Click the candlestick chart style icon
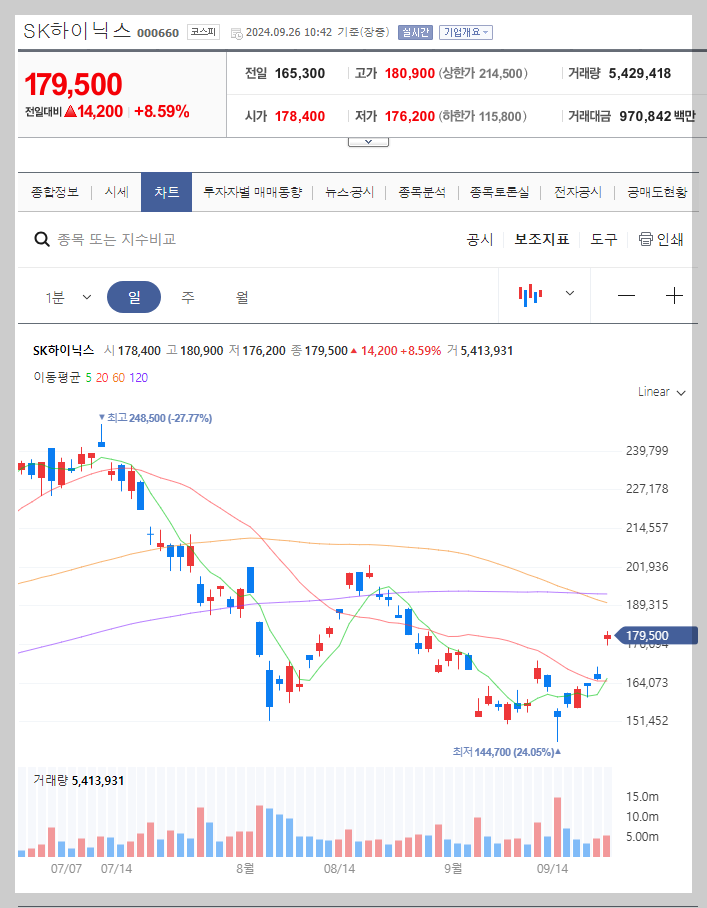 pyautogui.click(x=533, y=296)
